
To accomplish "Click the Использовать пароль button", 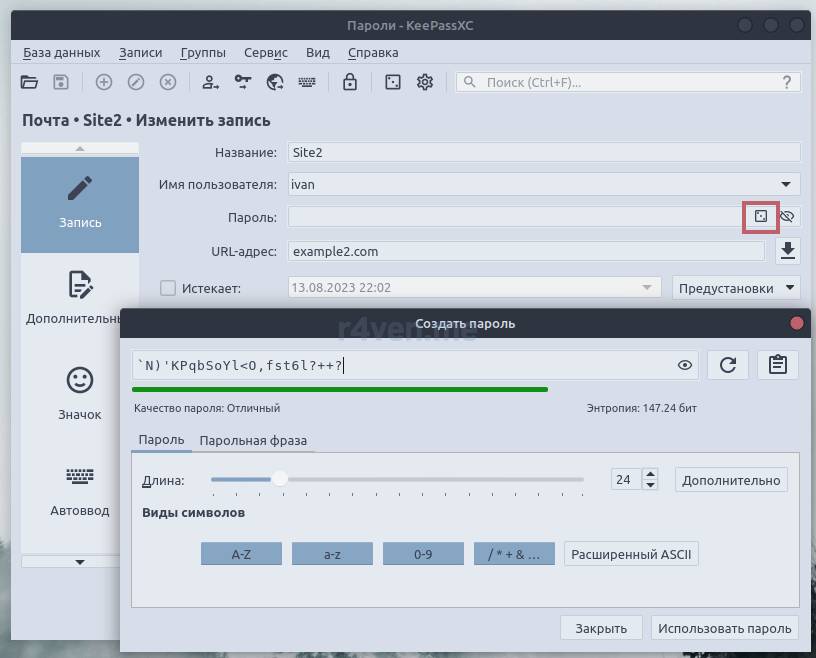I will (724, 628).
